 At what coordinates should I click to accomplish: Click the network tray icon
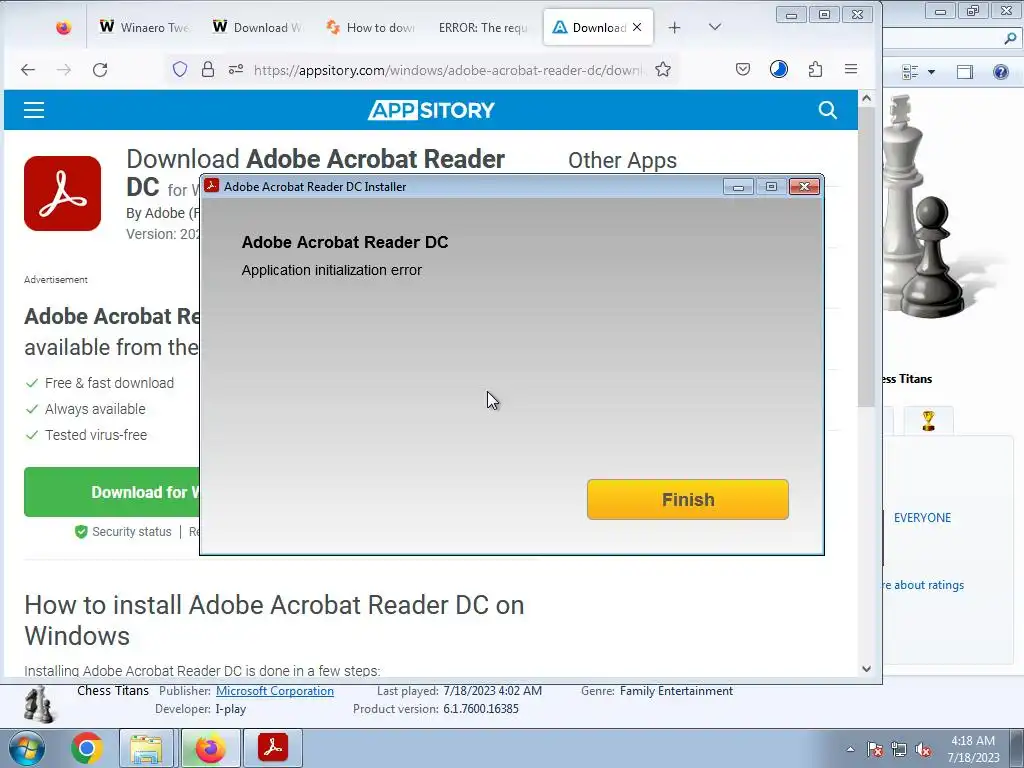(899, 749)
